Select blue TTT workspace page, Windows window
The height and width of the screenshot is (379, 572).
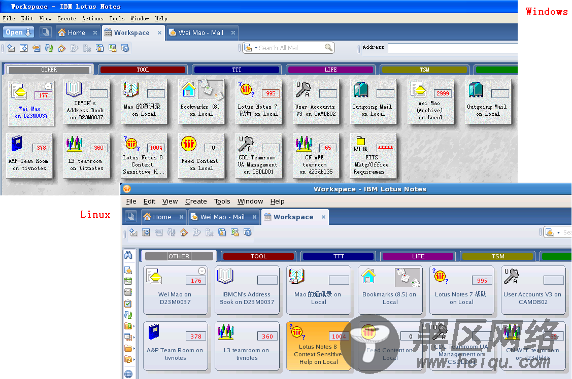point(236,70)
